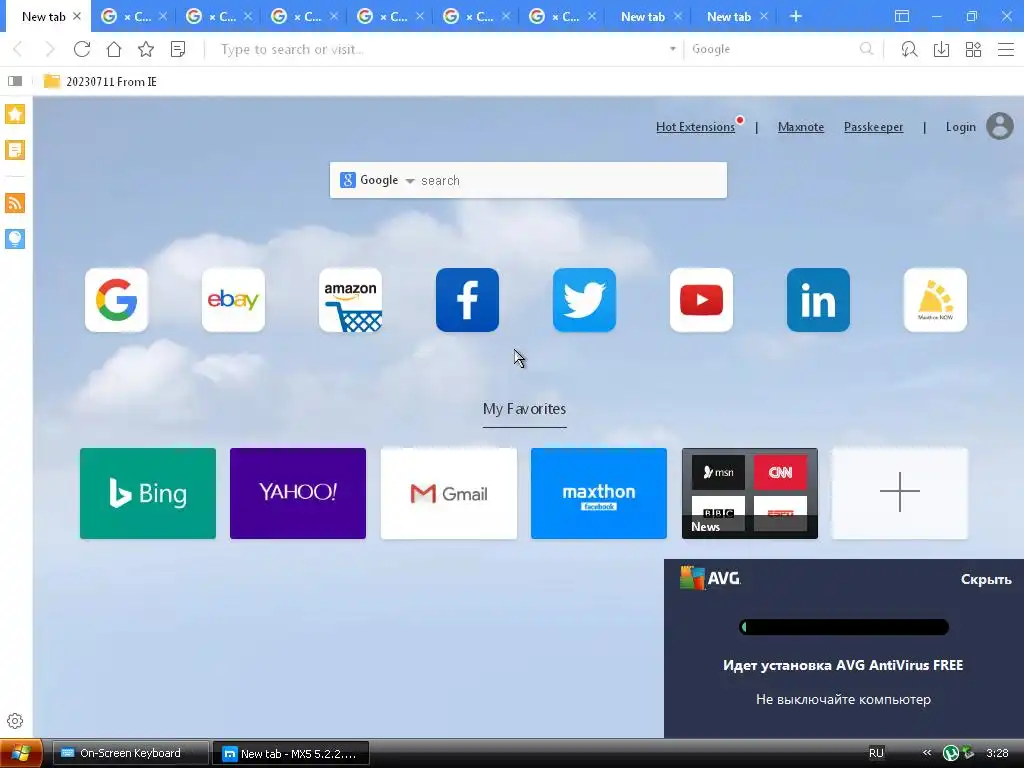This screenshot has height=768, width=1024.
Task: Open the Bing favorite tile
Action: coord(148,494)
